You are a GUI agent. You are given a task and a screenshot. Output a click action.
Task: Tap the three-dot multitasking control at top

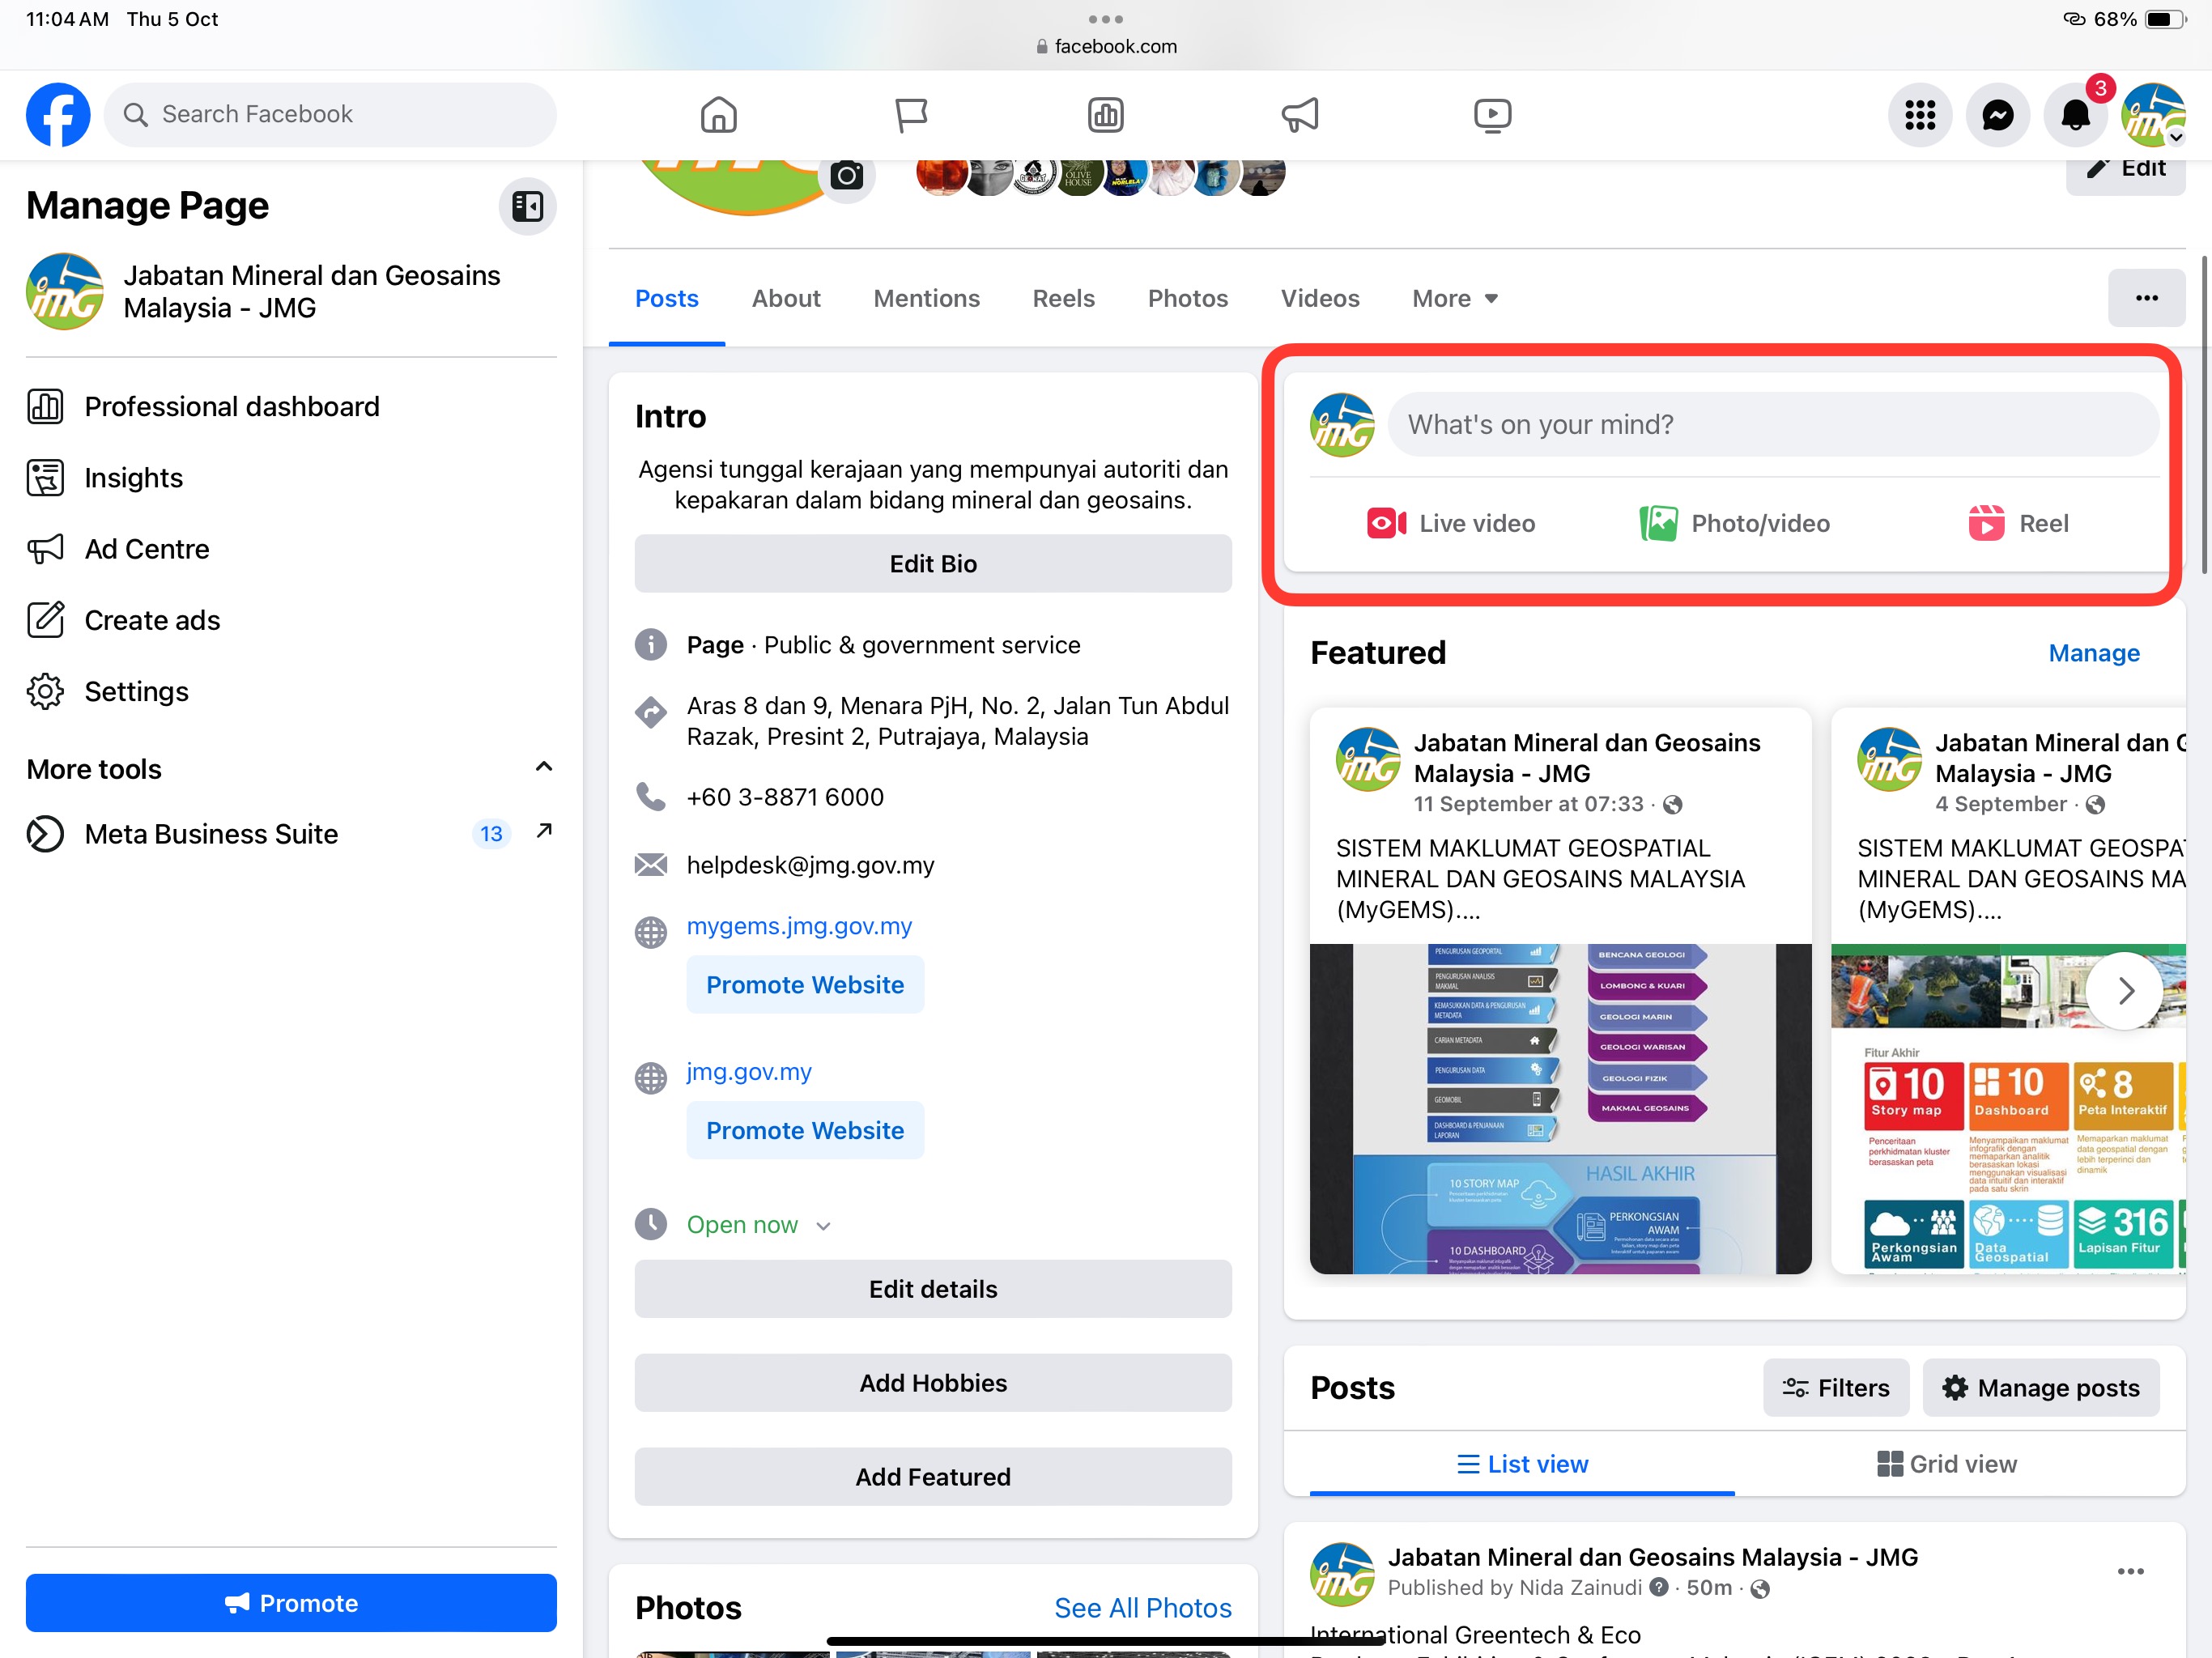[x=1105, y=19]
